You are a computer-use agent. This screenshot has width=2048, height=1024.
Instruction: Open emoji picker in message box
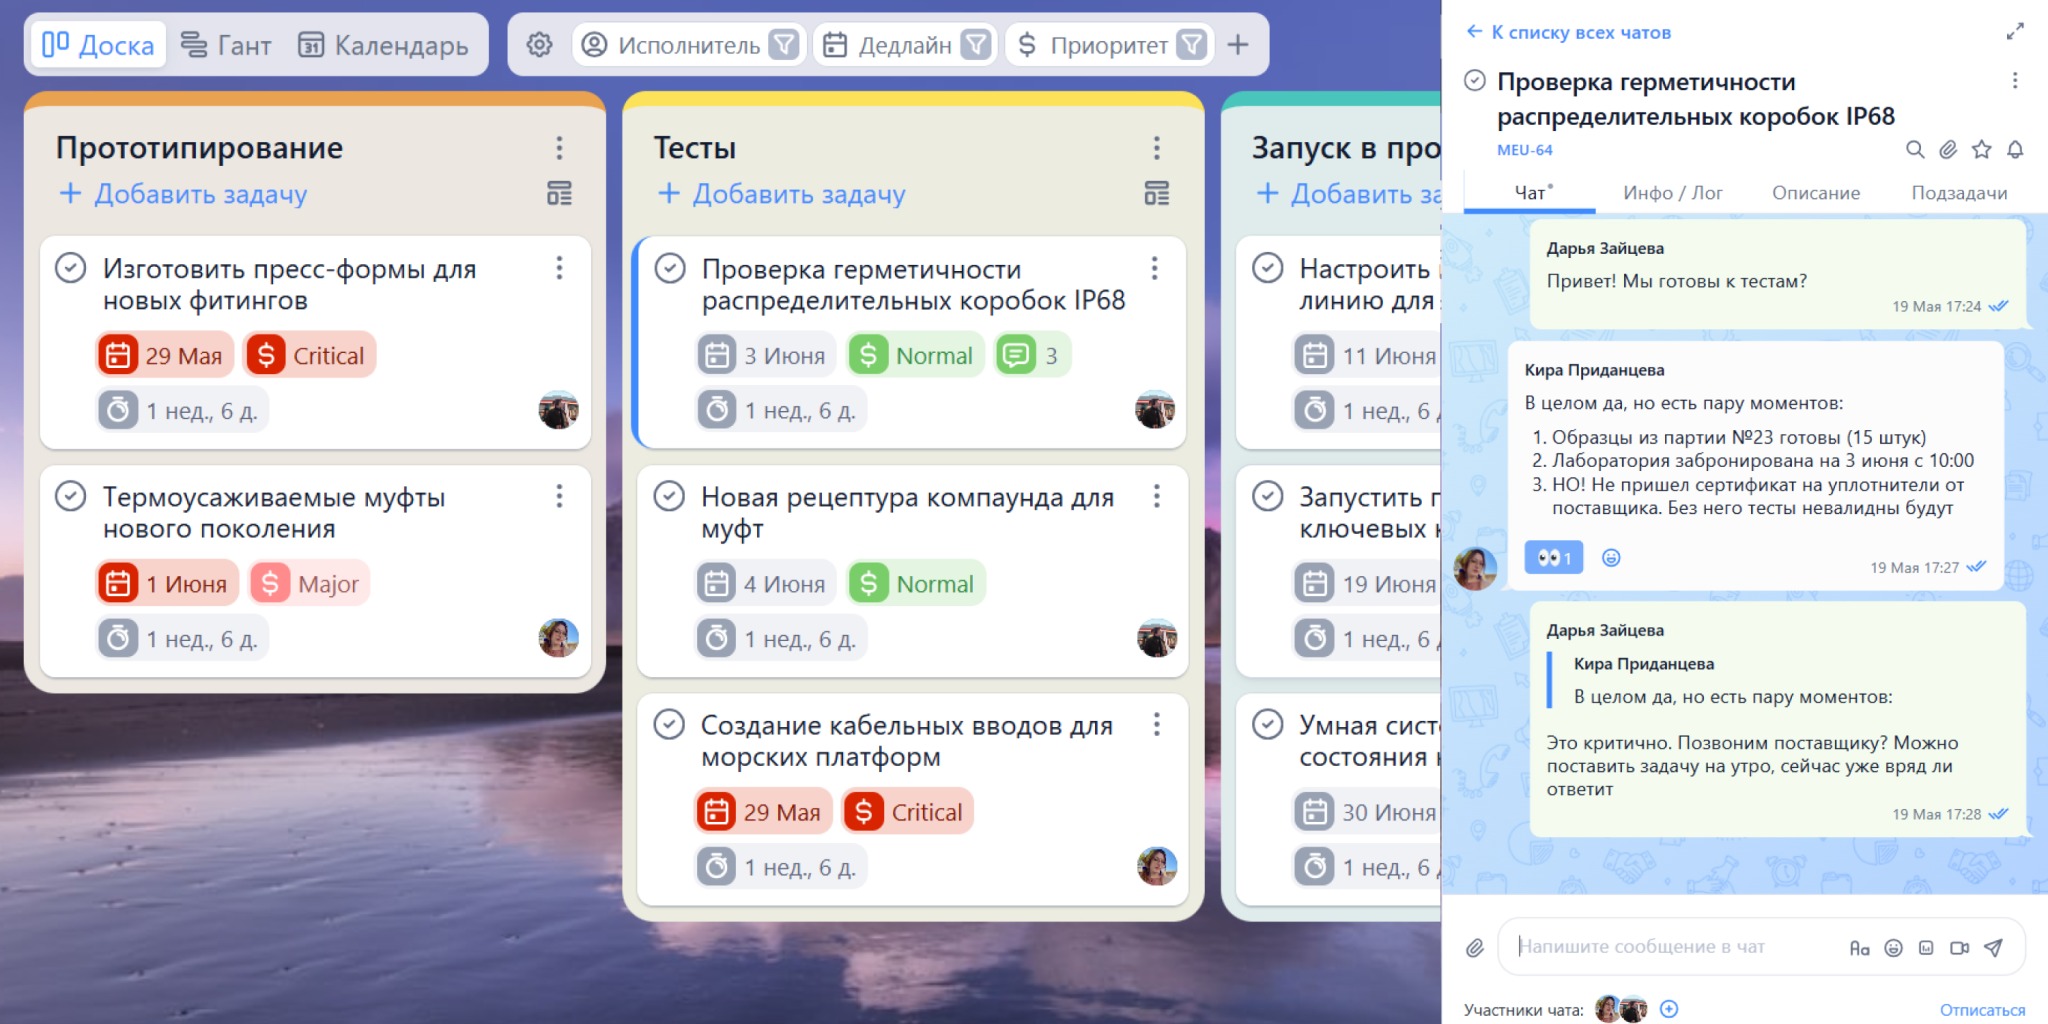(1893, 948)
